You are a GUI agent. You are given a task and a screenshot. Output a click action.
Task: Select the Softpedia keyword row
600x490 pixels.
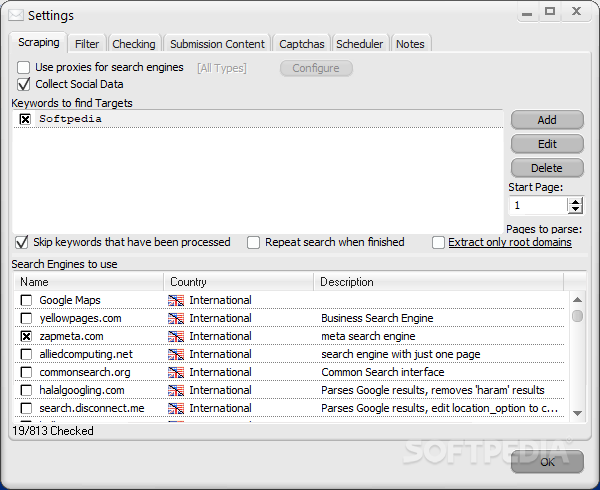pos(258,119)
